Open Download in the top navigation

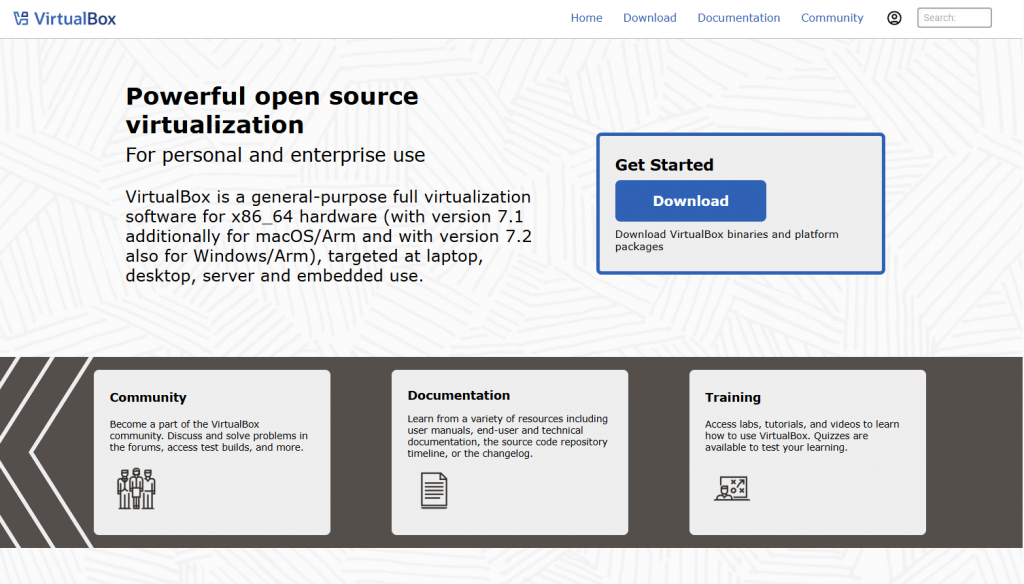coord(650,18)
